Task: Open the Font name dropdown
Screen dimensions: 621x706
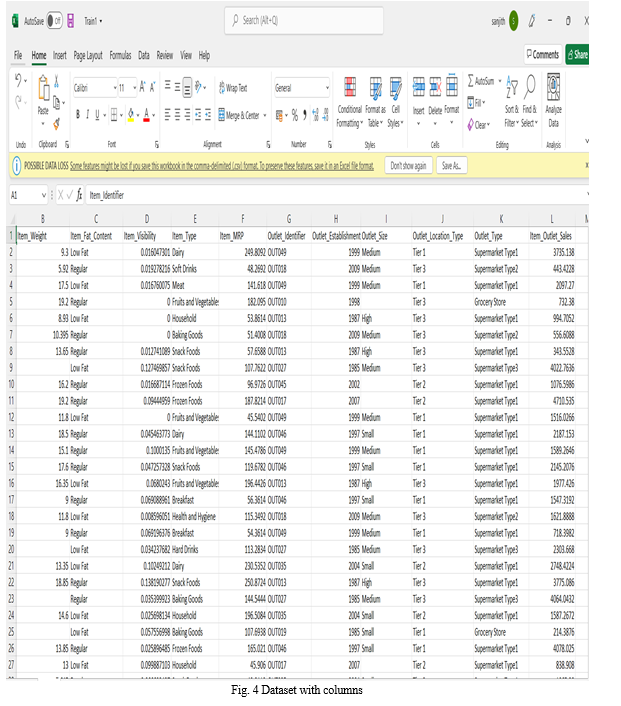Action: [x=115, y=88]
